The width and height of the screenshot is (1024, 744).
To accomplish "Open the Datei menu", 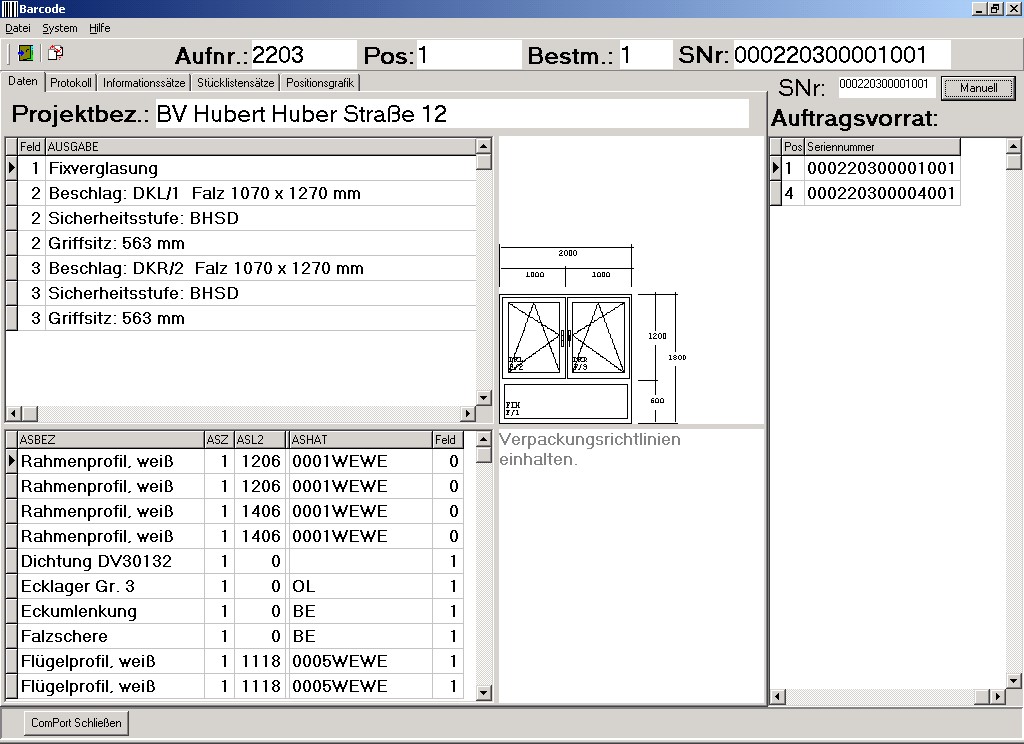I will (x=18, y=28).
